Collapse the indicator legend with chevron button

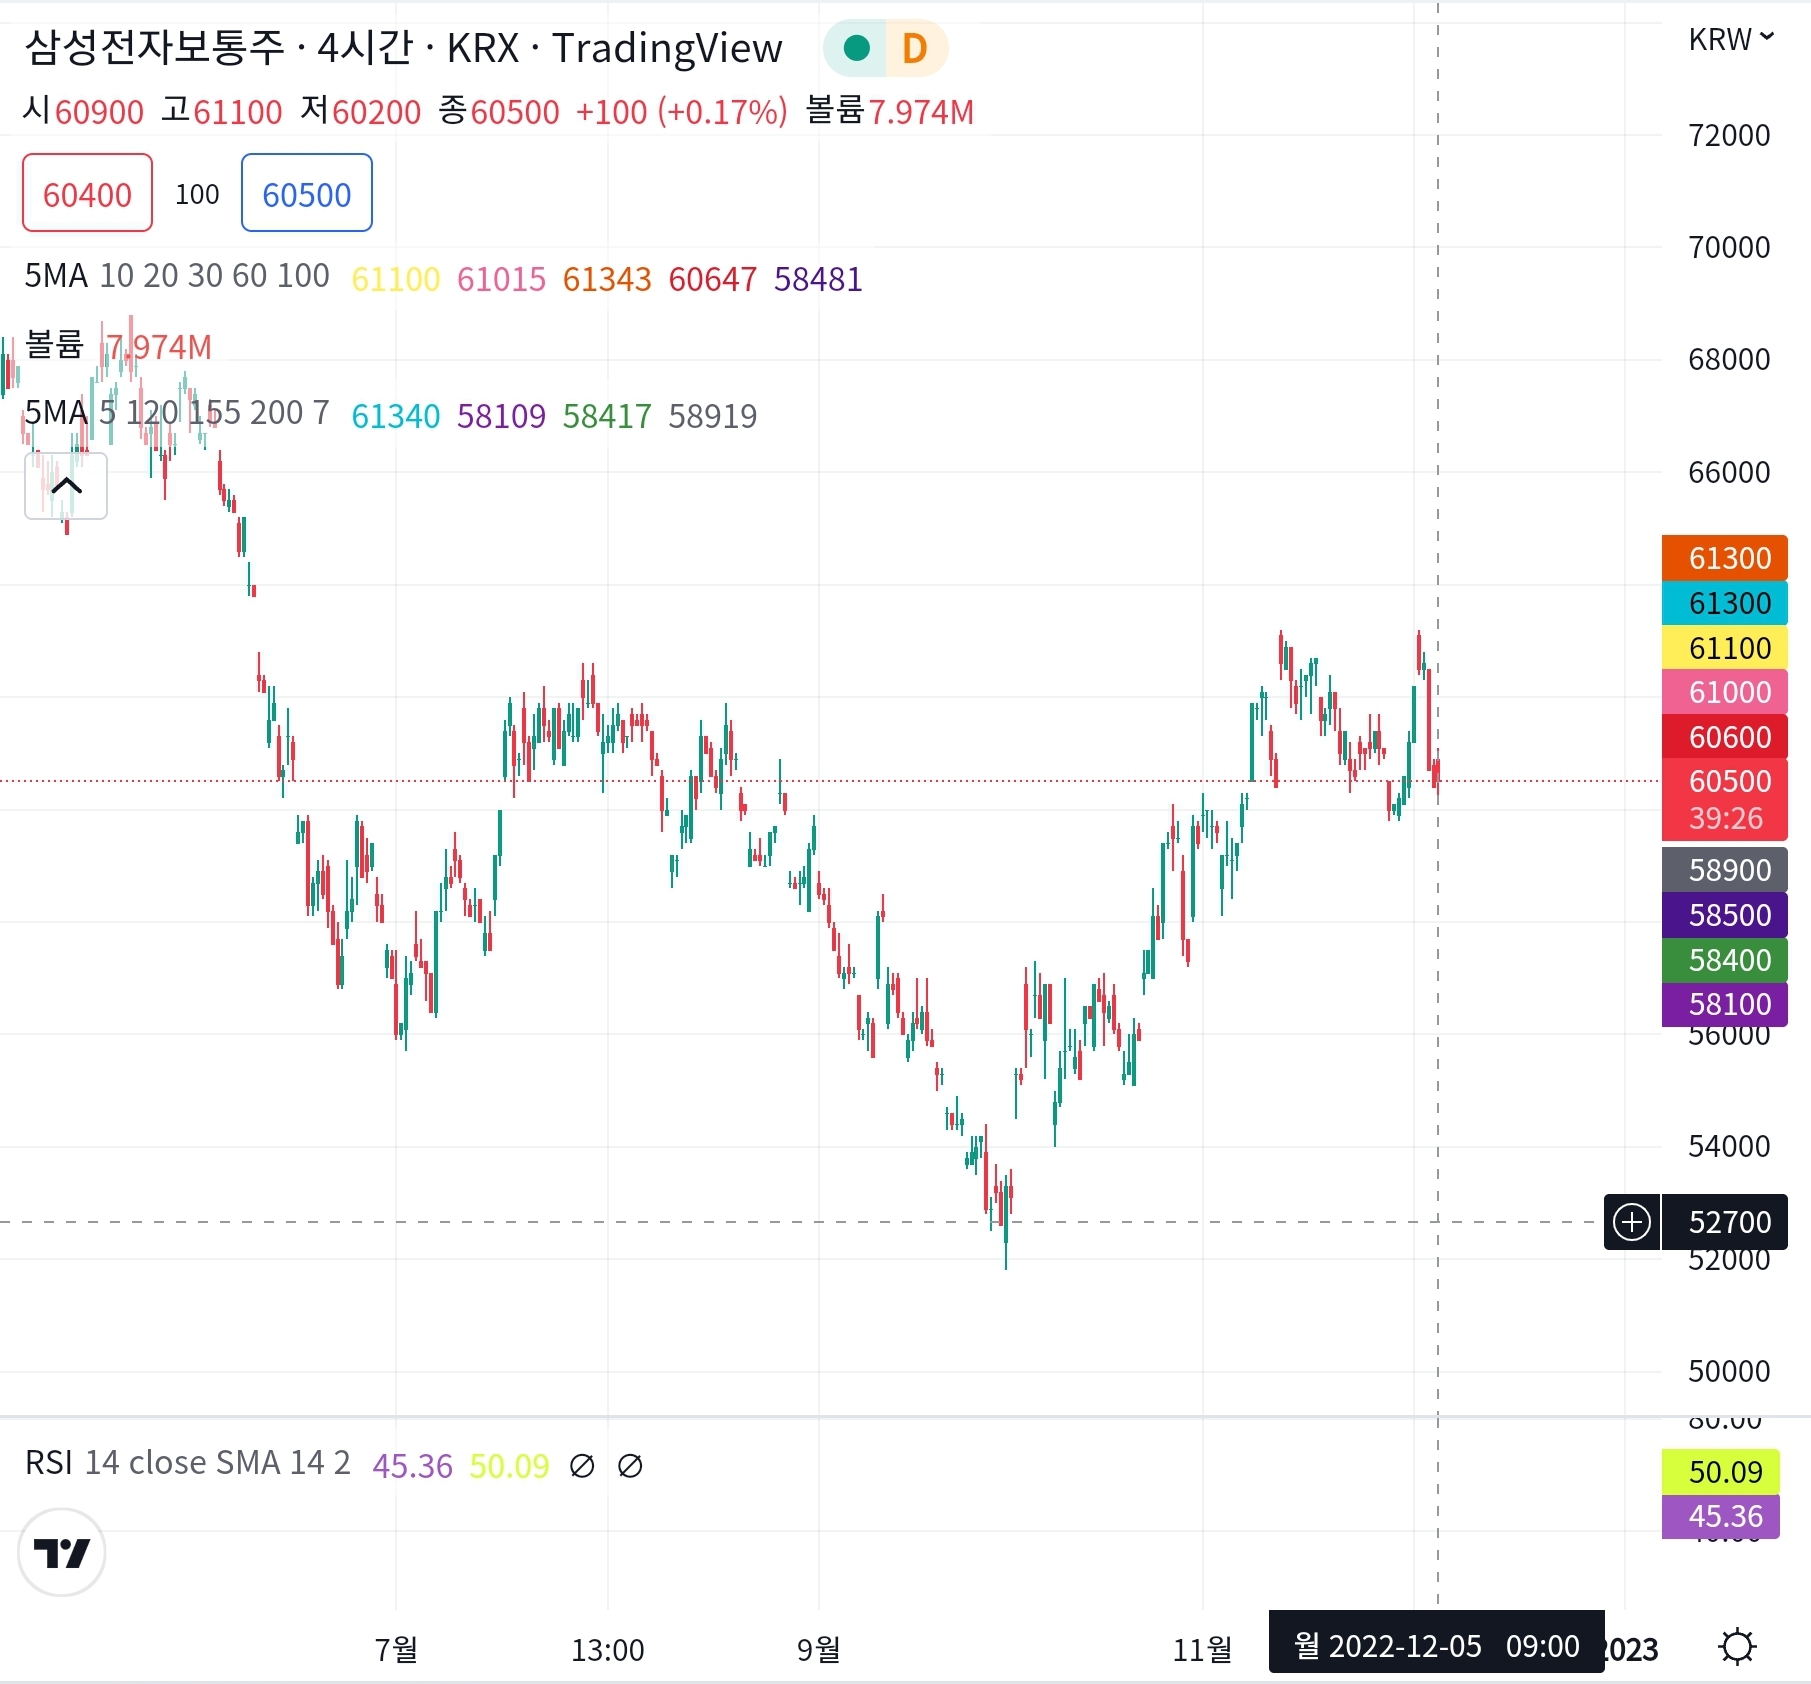66,486
